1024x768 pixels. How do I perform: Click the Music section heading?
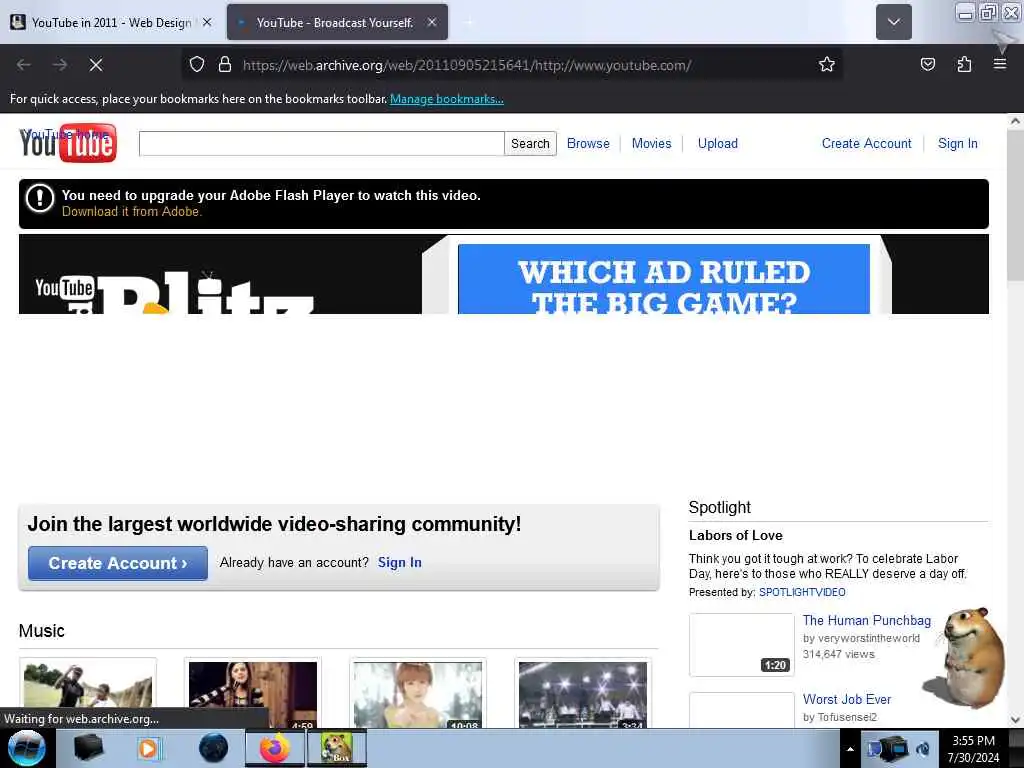click(x=42, y=631)
